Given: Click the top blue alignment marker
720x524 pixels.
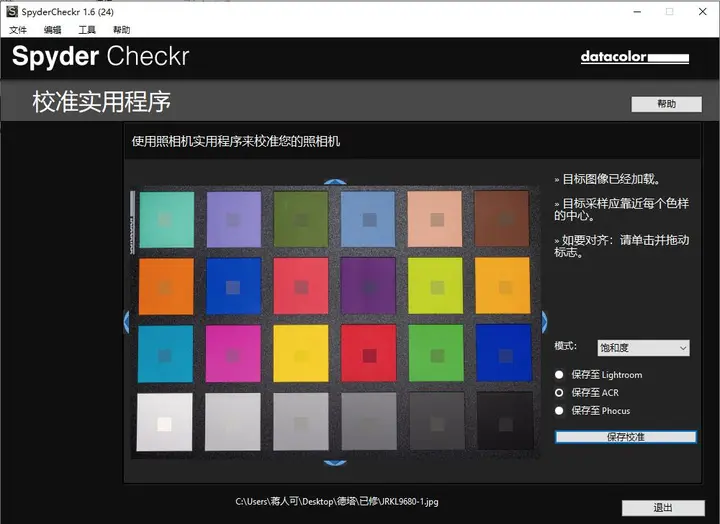Looking at the screenshot, I should click(335, 182).
